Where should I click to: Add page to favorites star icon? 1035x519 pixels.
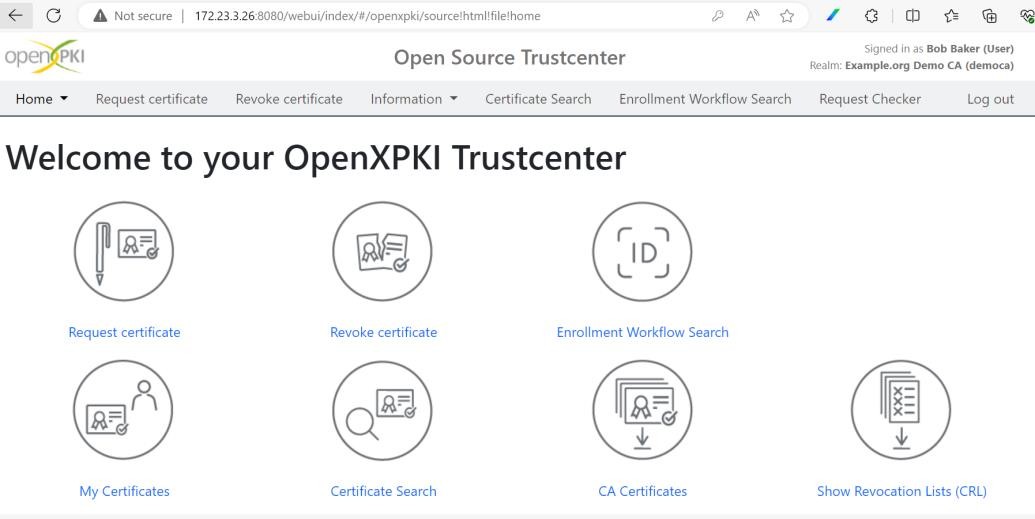pos(787,16)
